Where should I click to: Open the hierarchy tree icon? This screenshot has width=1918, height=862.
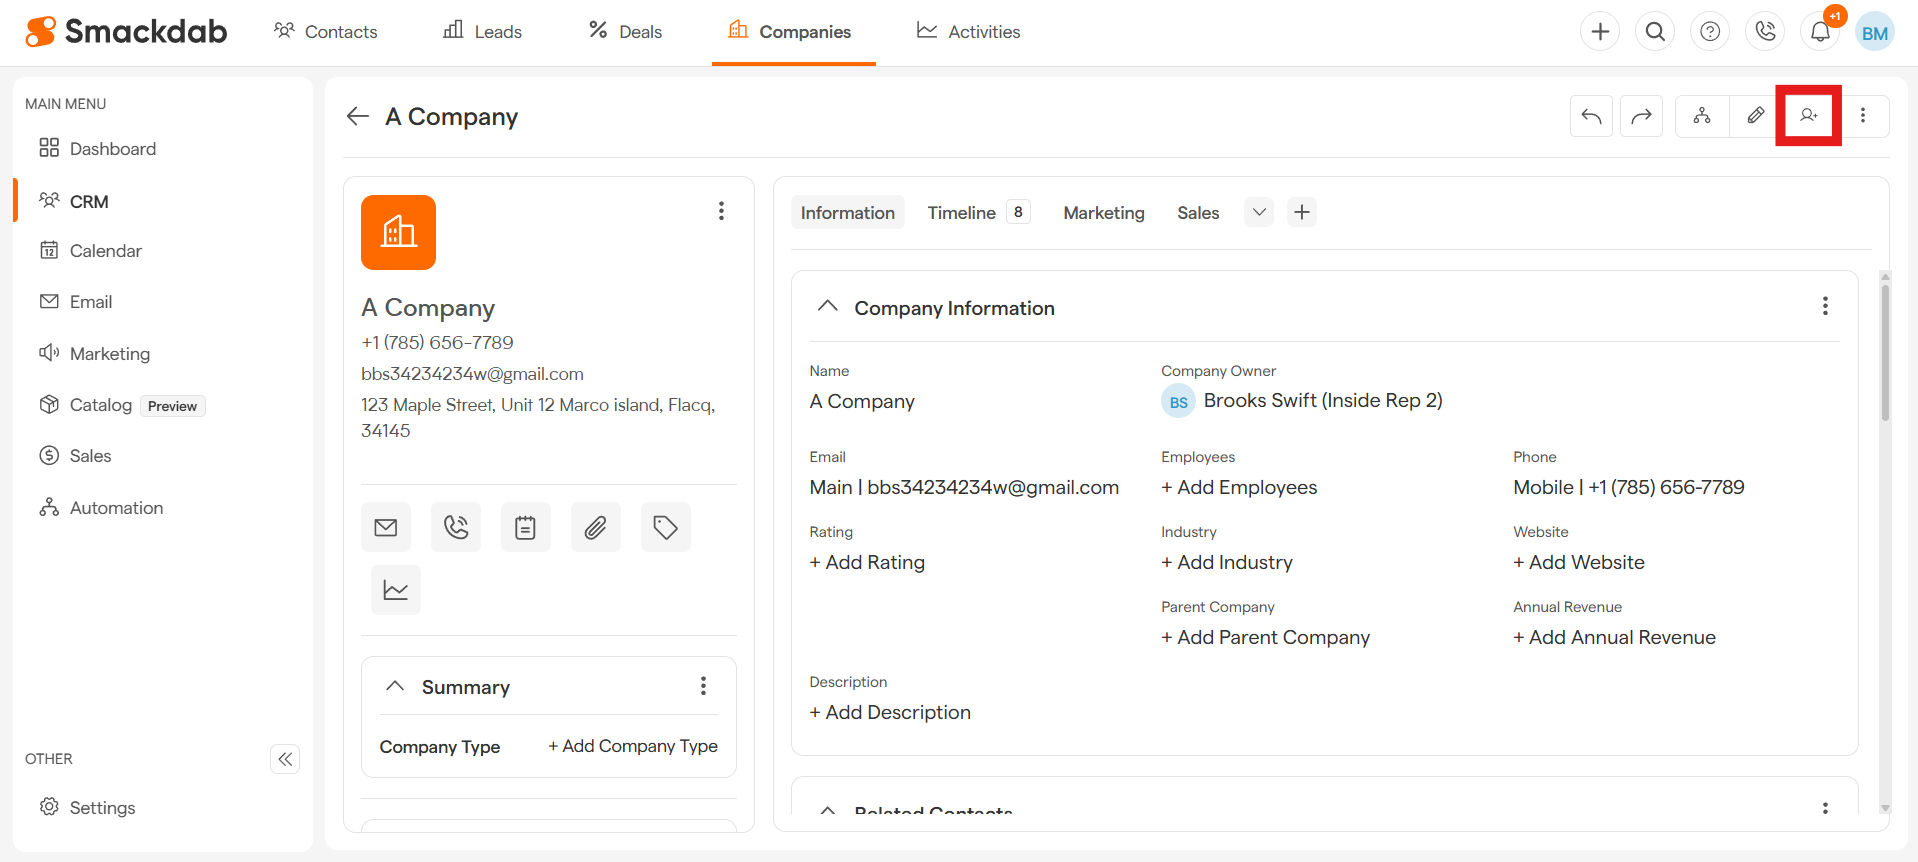tap(1701, 116)
